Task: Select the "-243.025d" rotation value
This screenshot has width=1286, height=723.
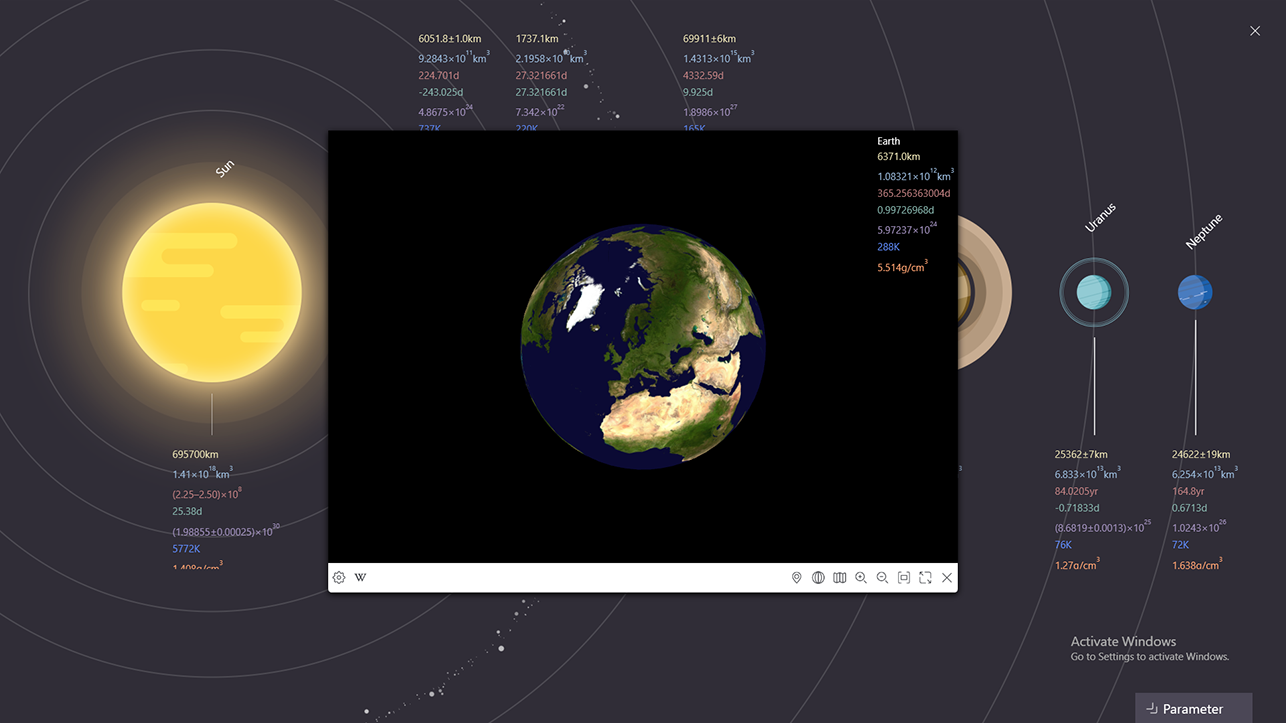Action: (x=441, y=93)
